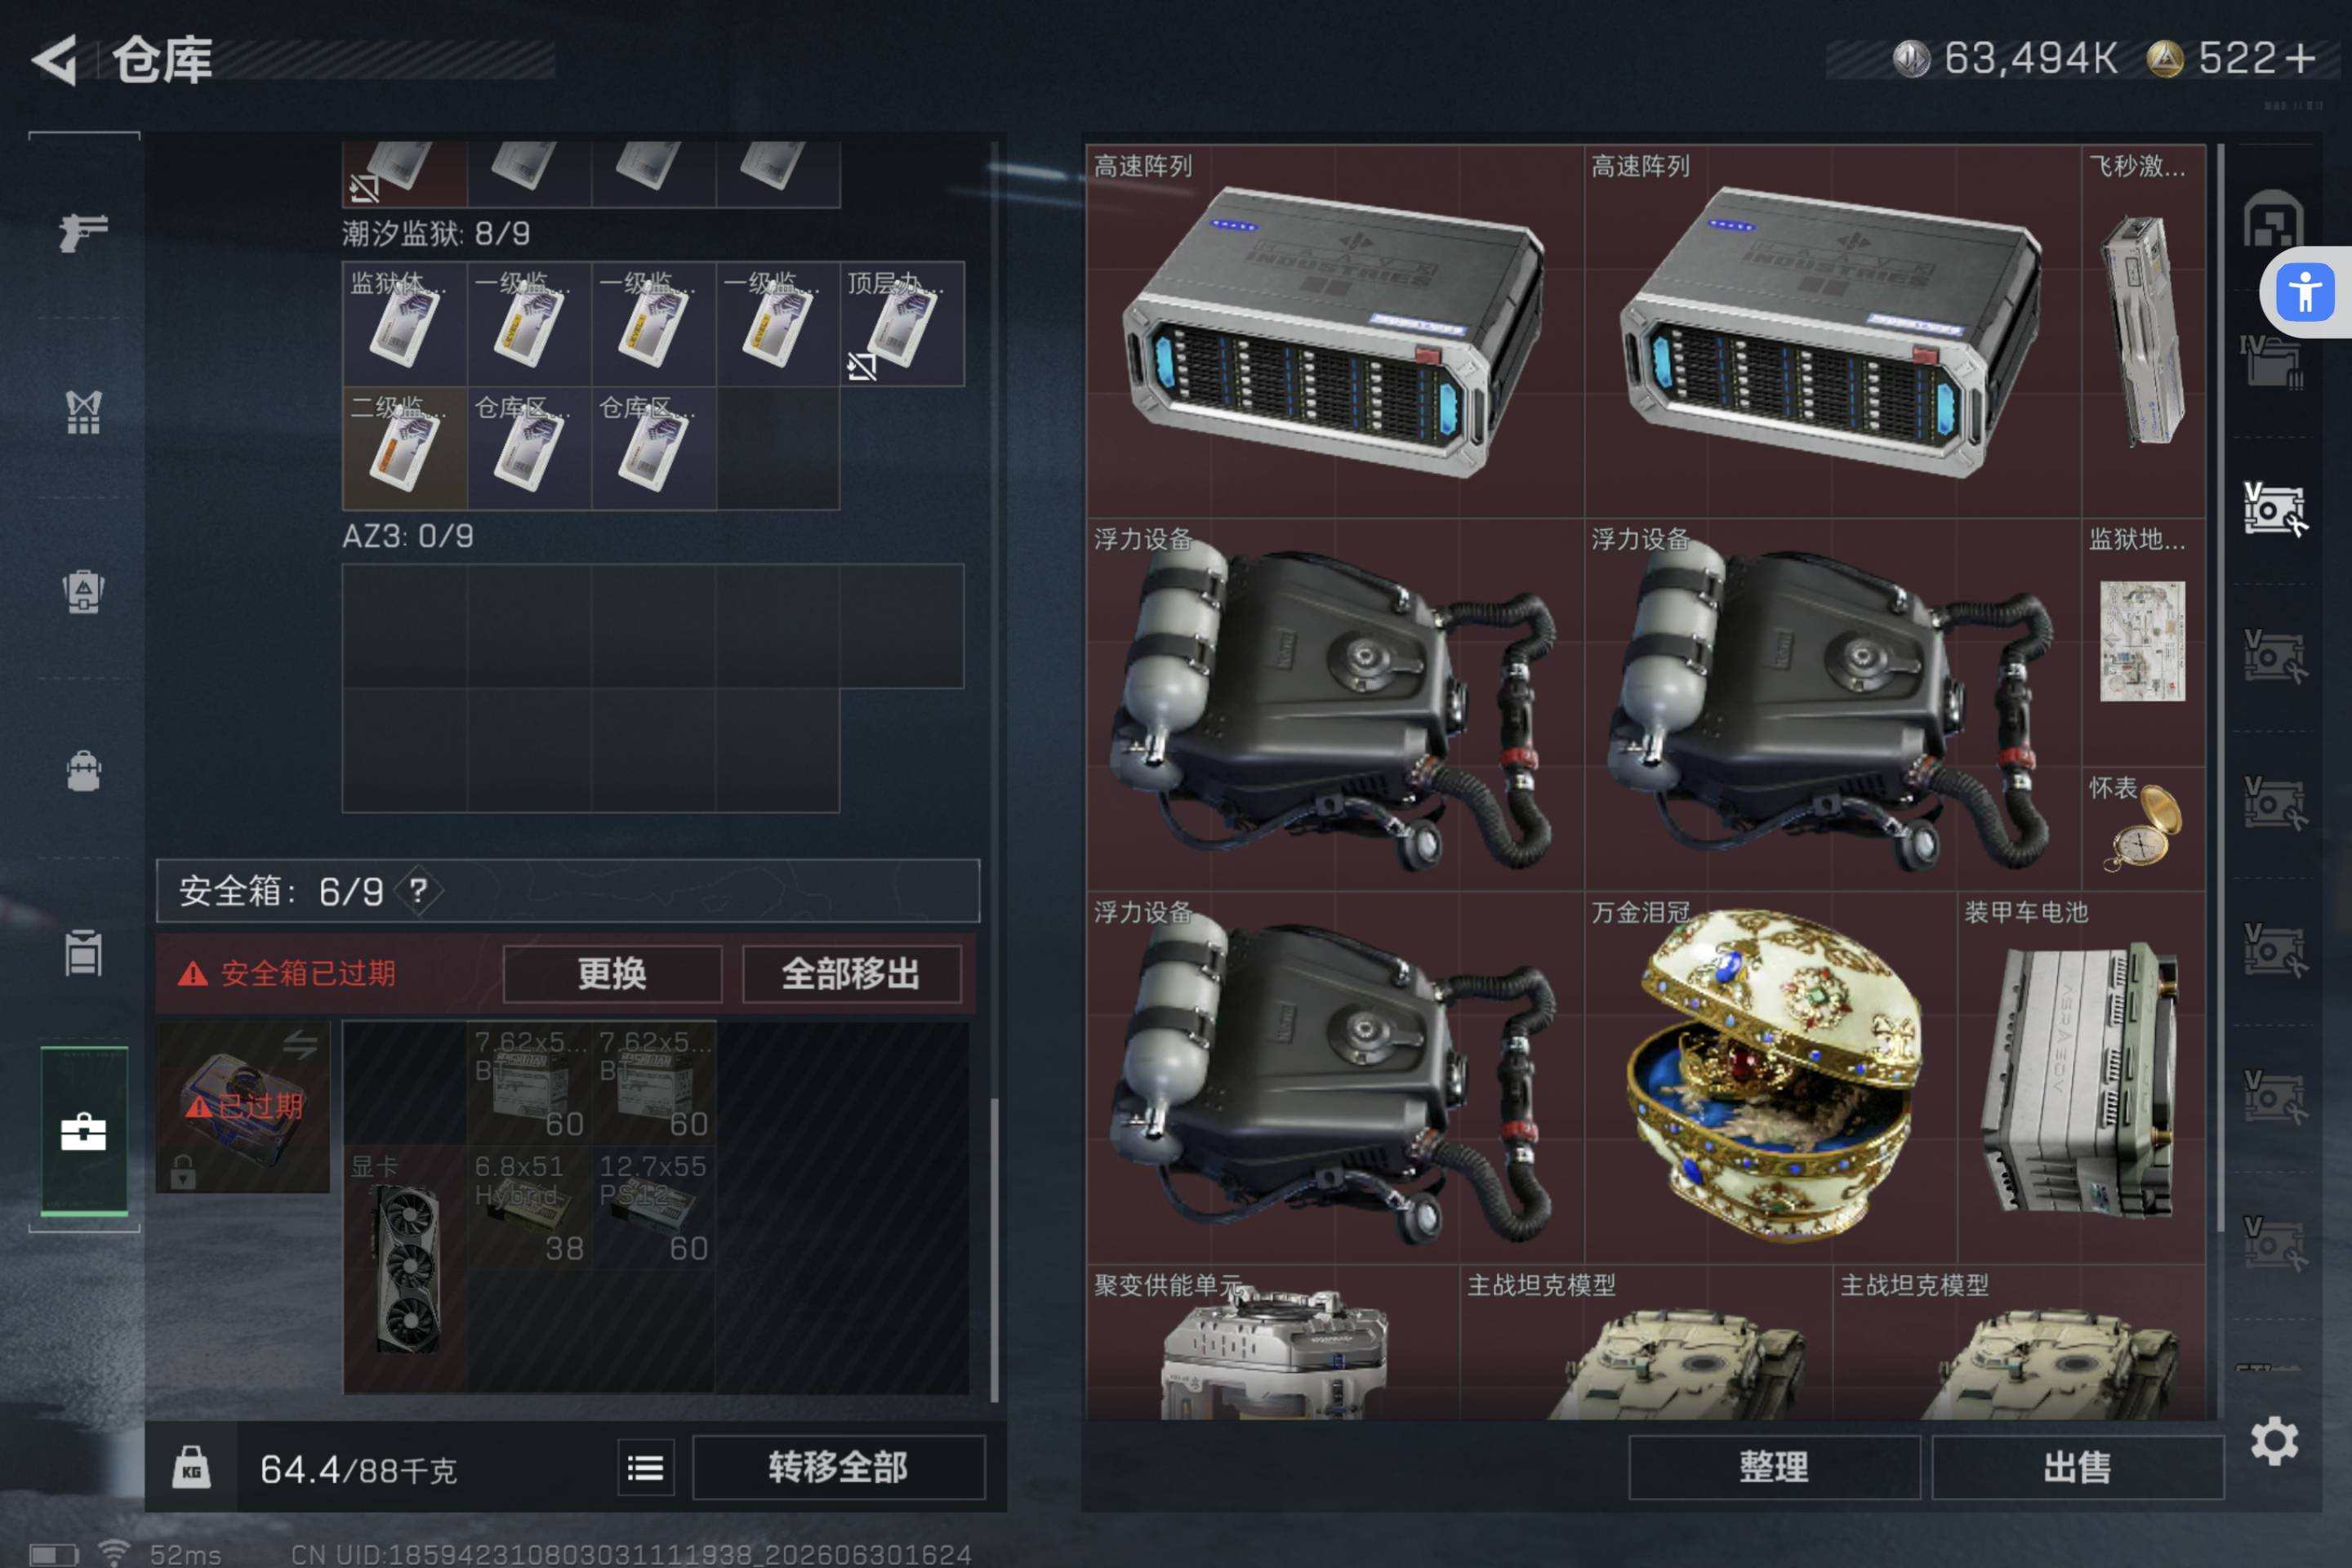Switch to the active warehouse page tab
Viewport: 2352px width, 1568px height.
[2274, 510]
